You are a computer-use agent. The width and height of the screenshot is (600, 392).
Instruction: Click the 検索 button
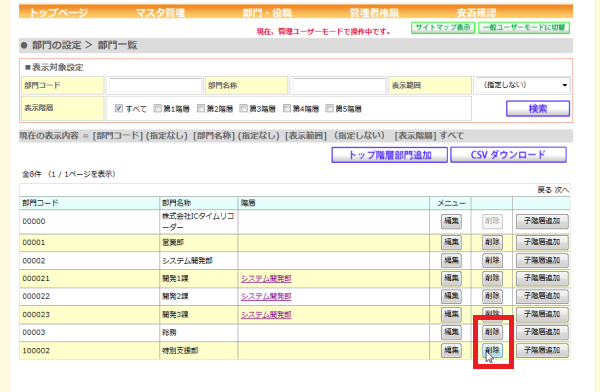point(538,109)
